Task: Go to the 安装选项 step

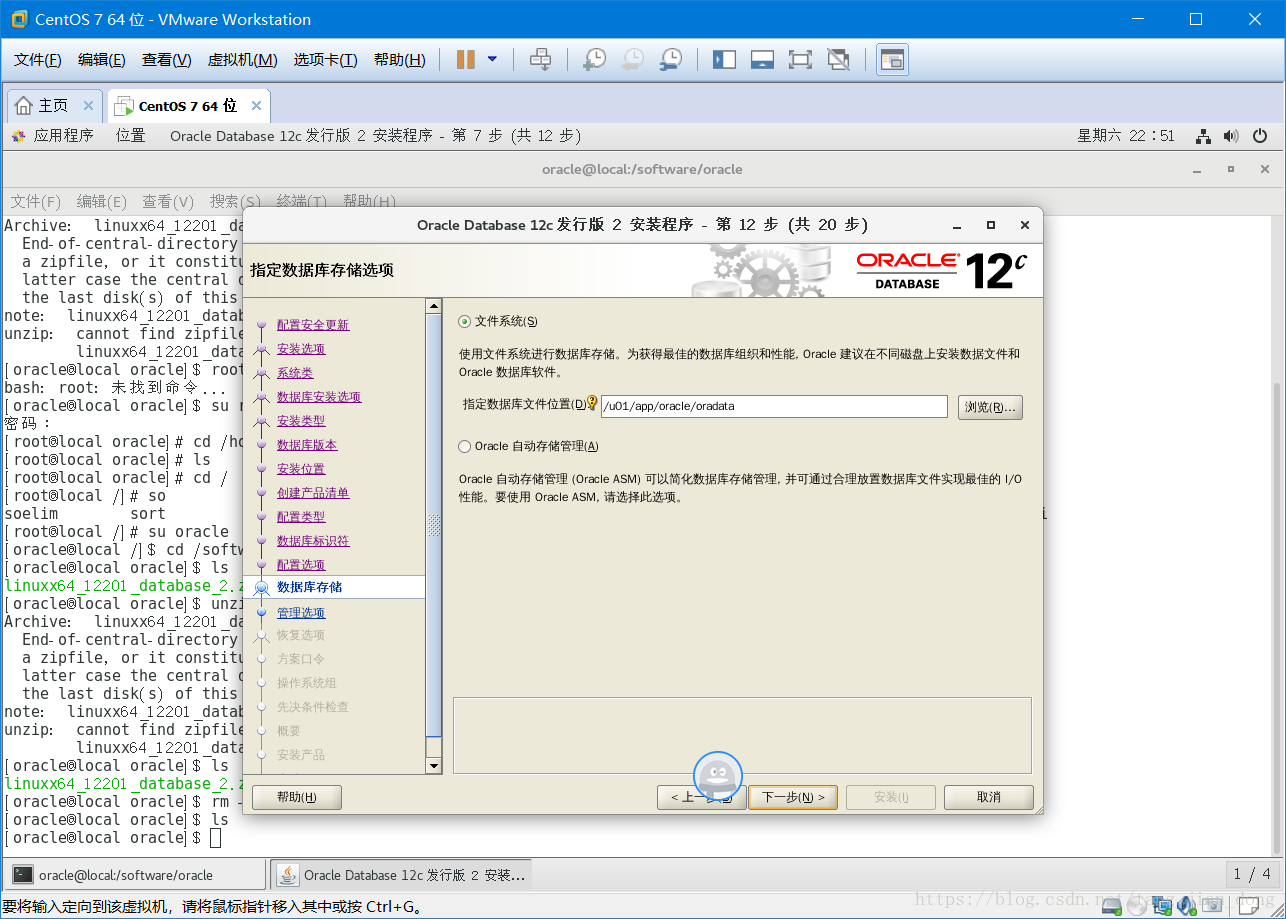Action: (301, 349)
